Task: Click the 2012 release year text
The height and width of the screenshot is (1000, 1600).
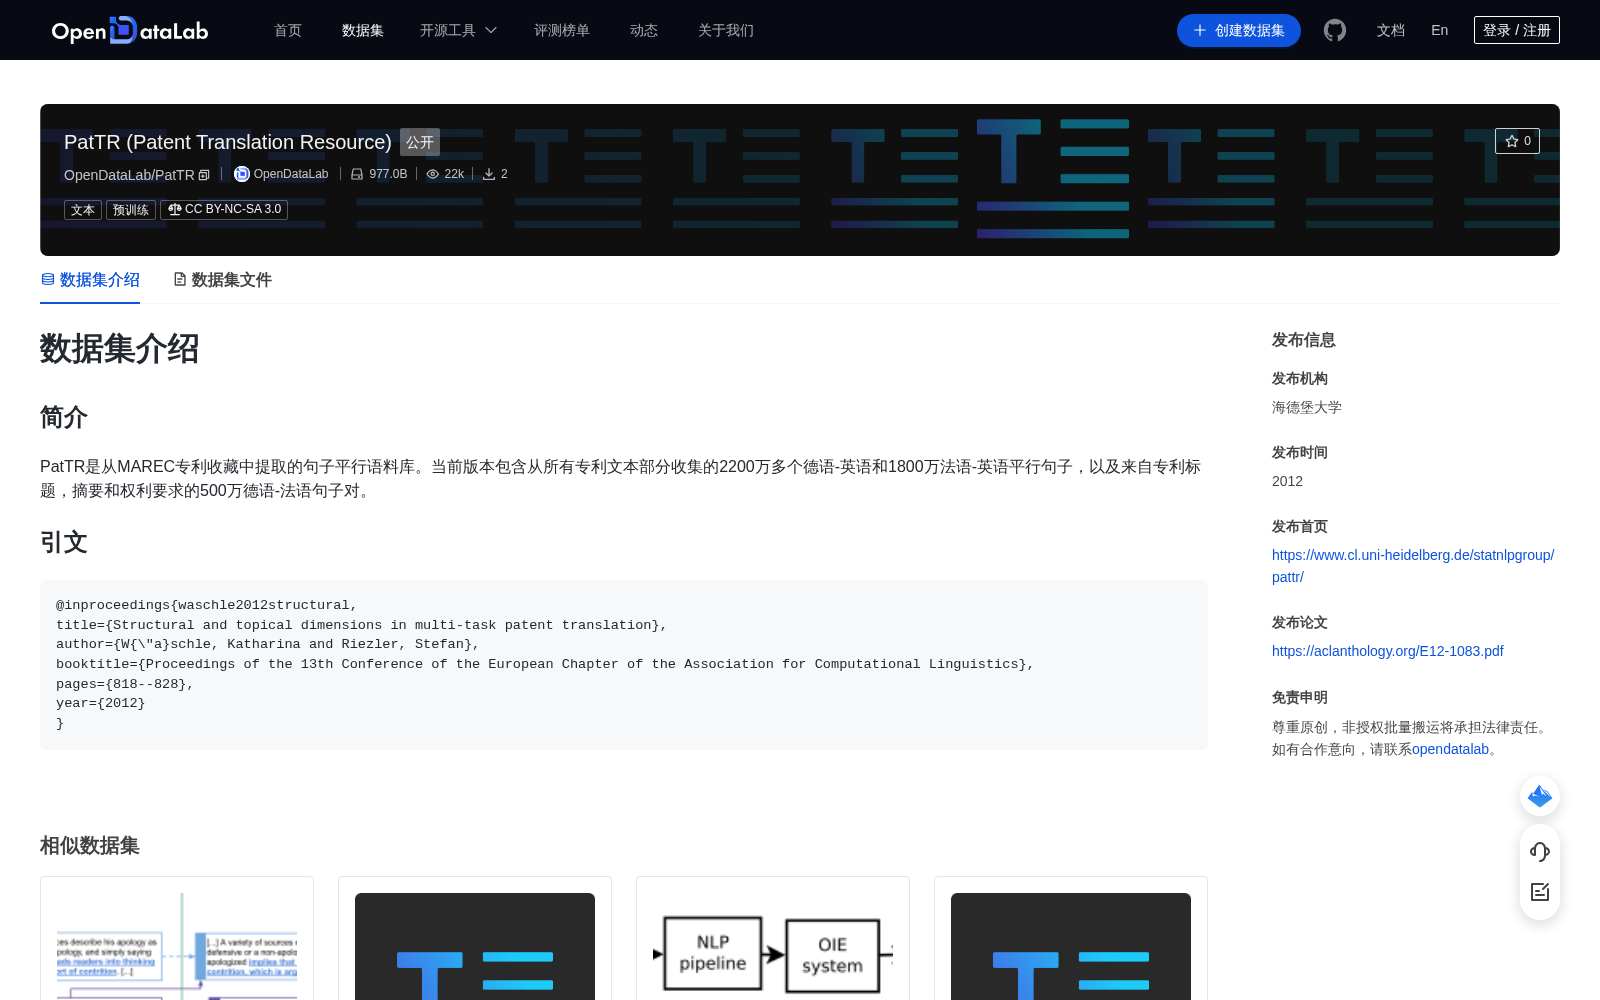Action: (x=1287, y=481)
